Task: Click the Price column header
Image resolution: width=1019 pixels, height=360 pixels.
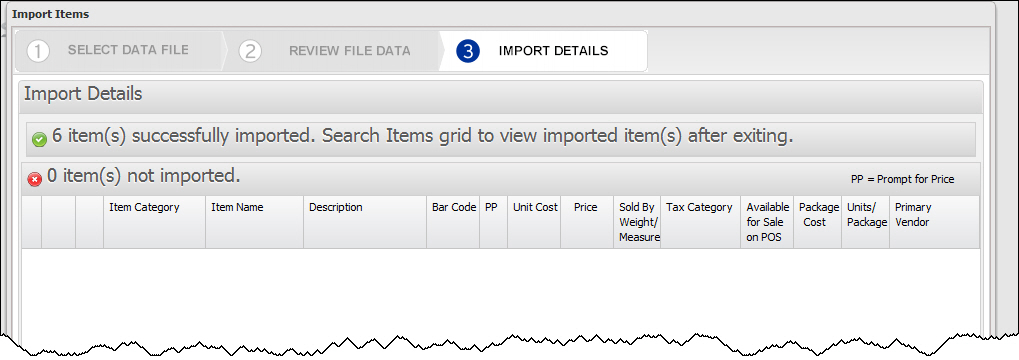Action: coord(587,222)
